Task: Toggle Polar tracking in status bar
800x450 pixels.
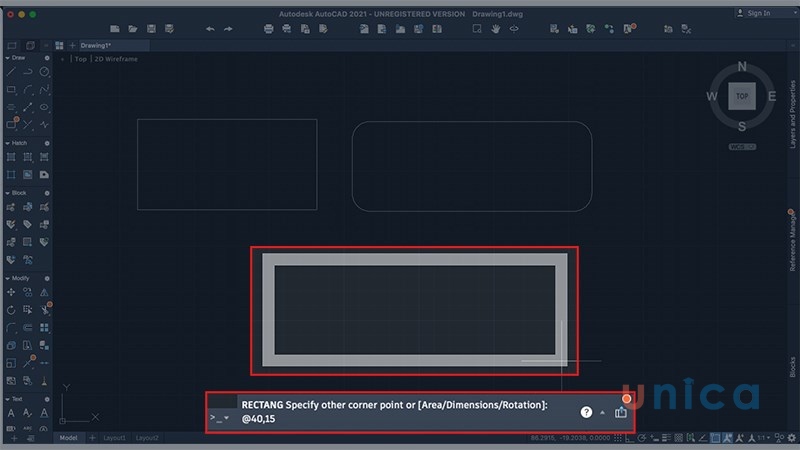Action: coord(642,438)
